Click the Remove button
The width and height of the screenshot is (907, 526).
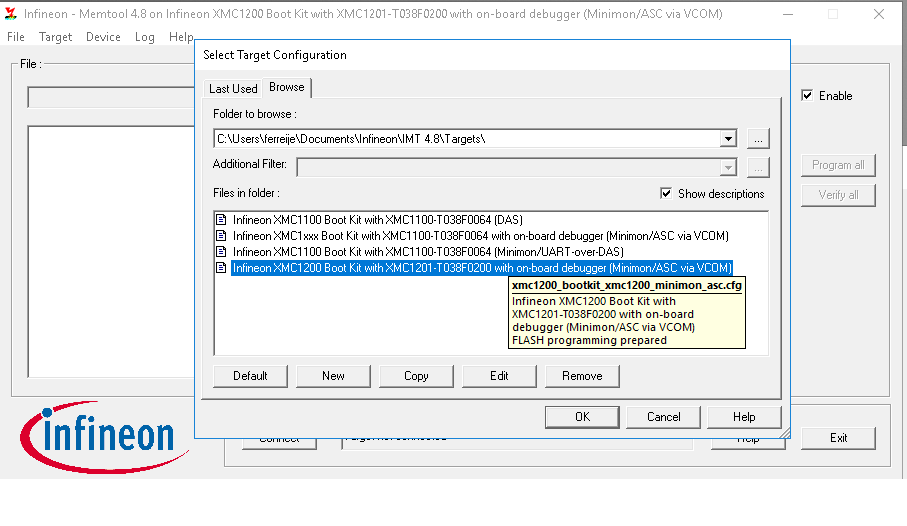582,376
